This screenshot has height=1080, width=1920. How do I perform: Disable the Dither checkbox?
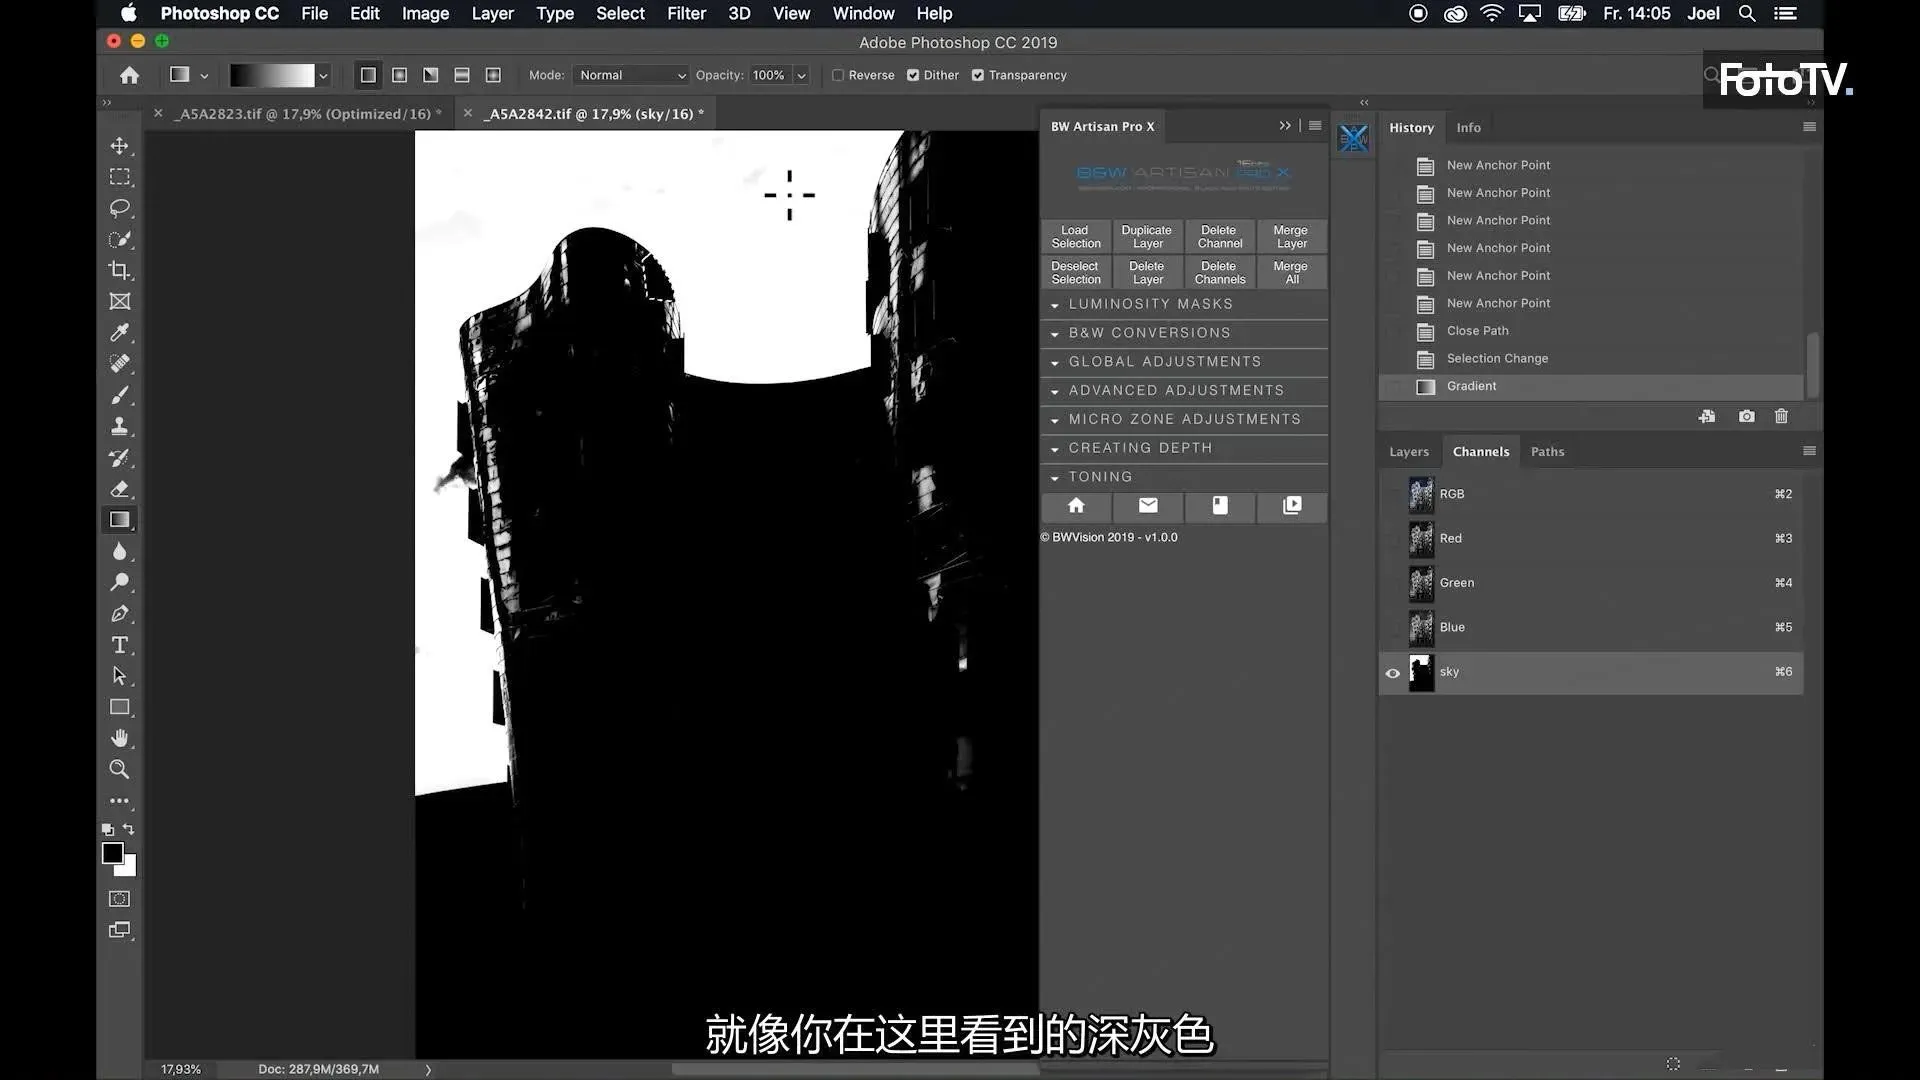click(913, 75)
